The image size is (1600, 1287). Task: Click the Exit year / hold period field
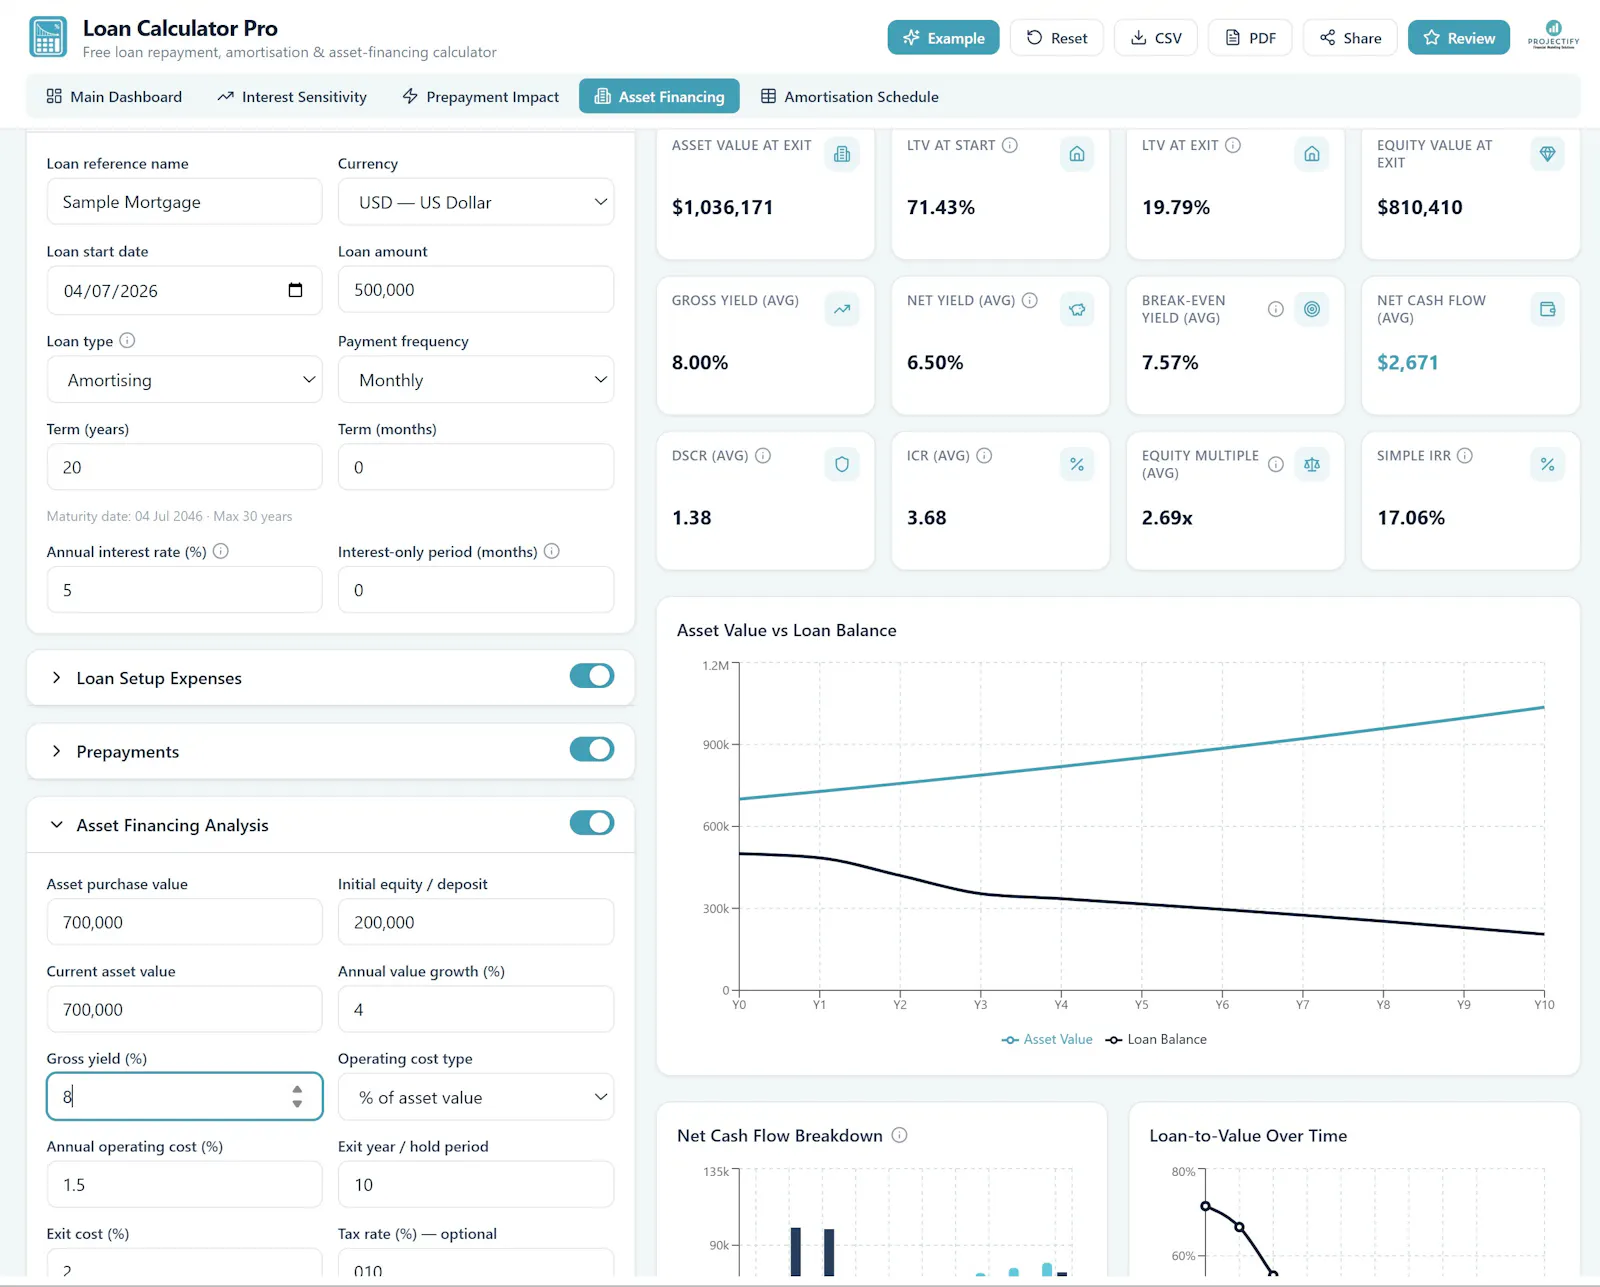click(x=476, y=1184)
